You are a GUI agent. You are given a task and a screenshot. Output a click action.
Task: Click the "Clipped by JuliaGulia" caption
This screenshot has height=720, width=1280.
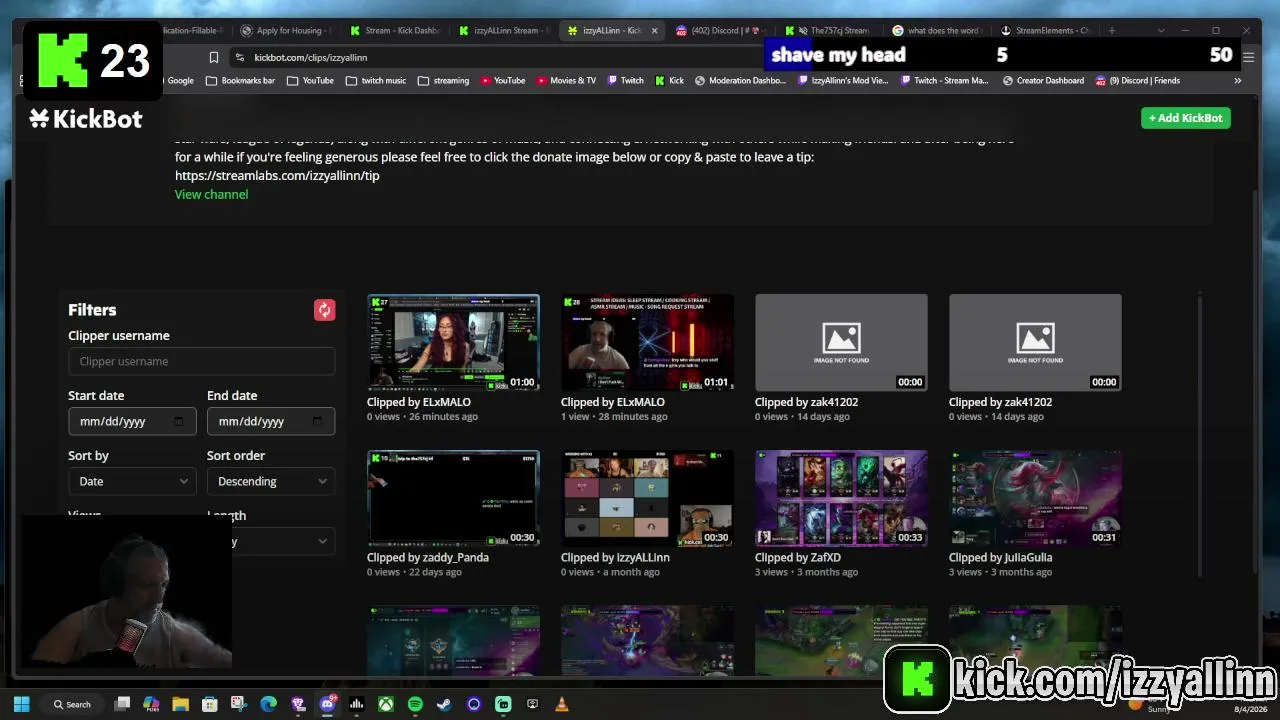[1003, 558]
